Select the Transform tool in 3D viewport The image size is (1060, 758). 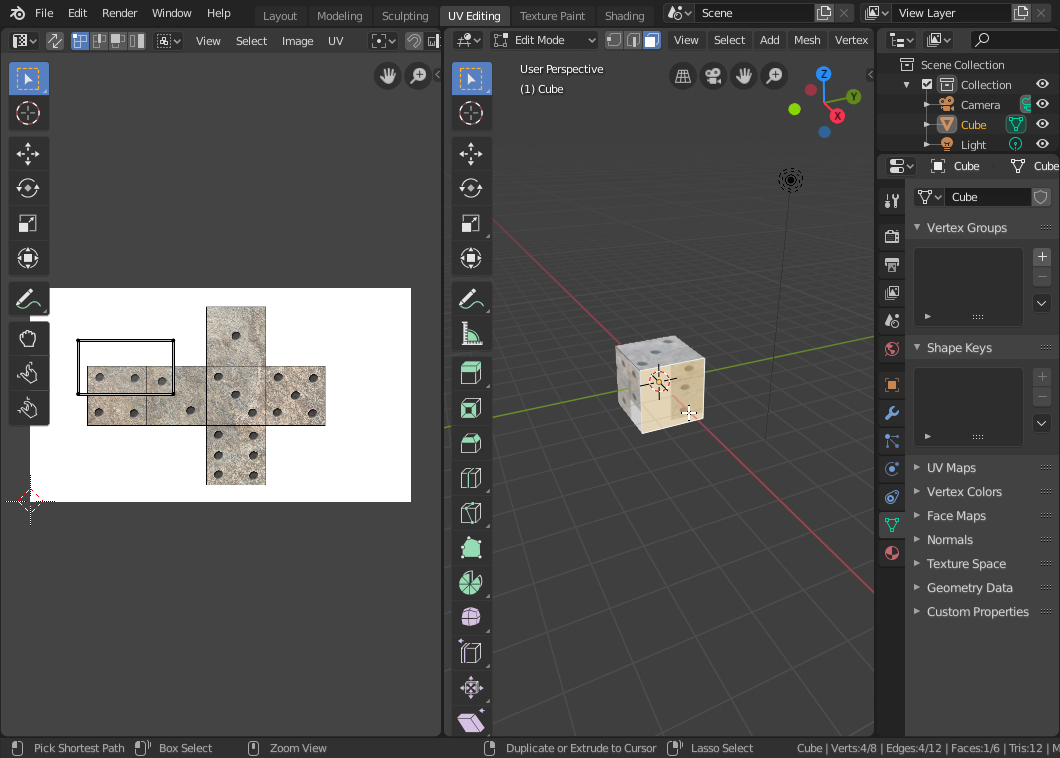471,258
